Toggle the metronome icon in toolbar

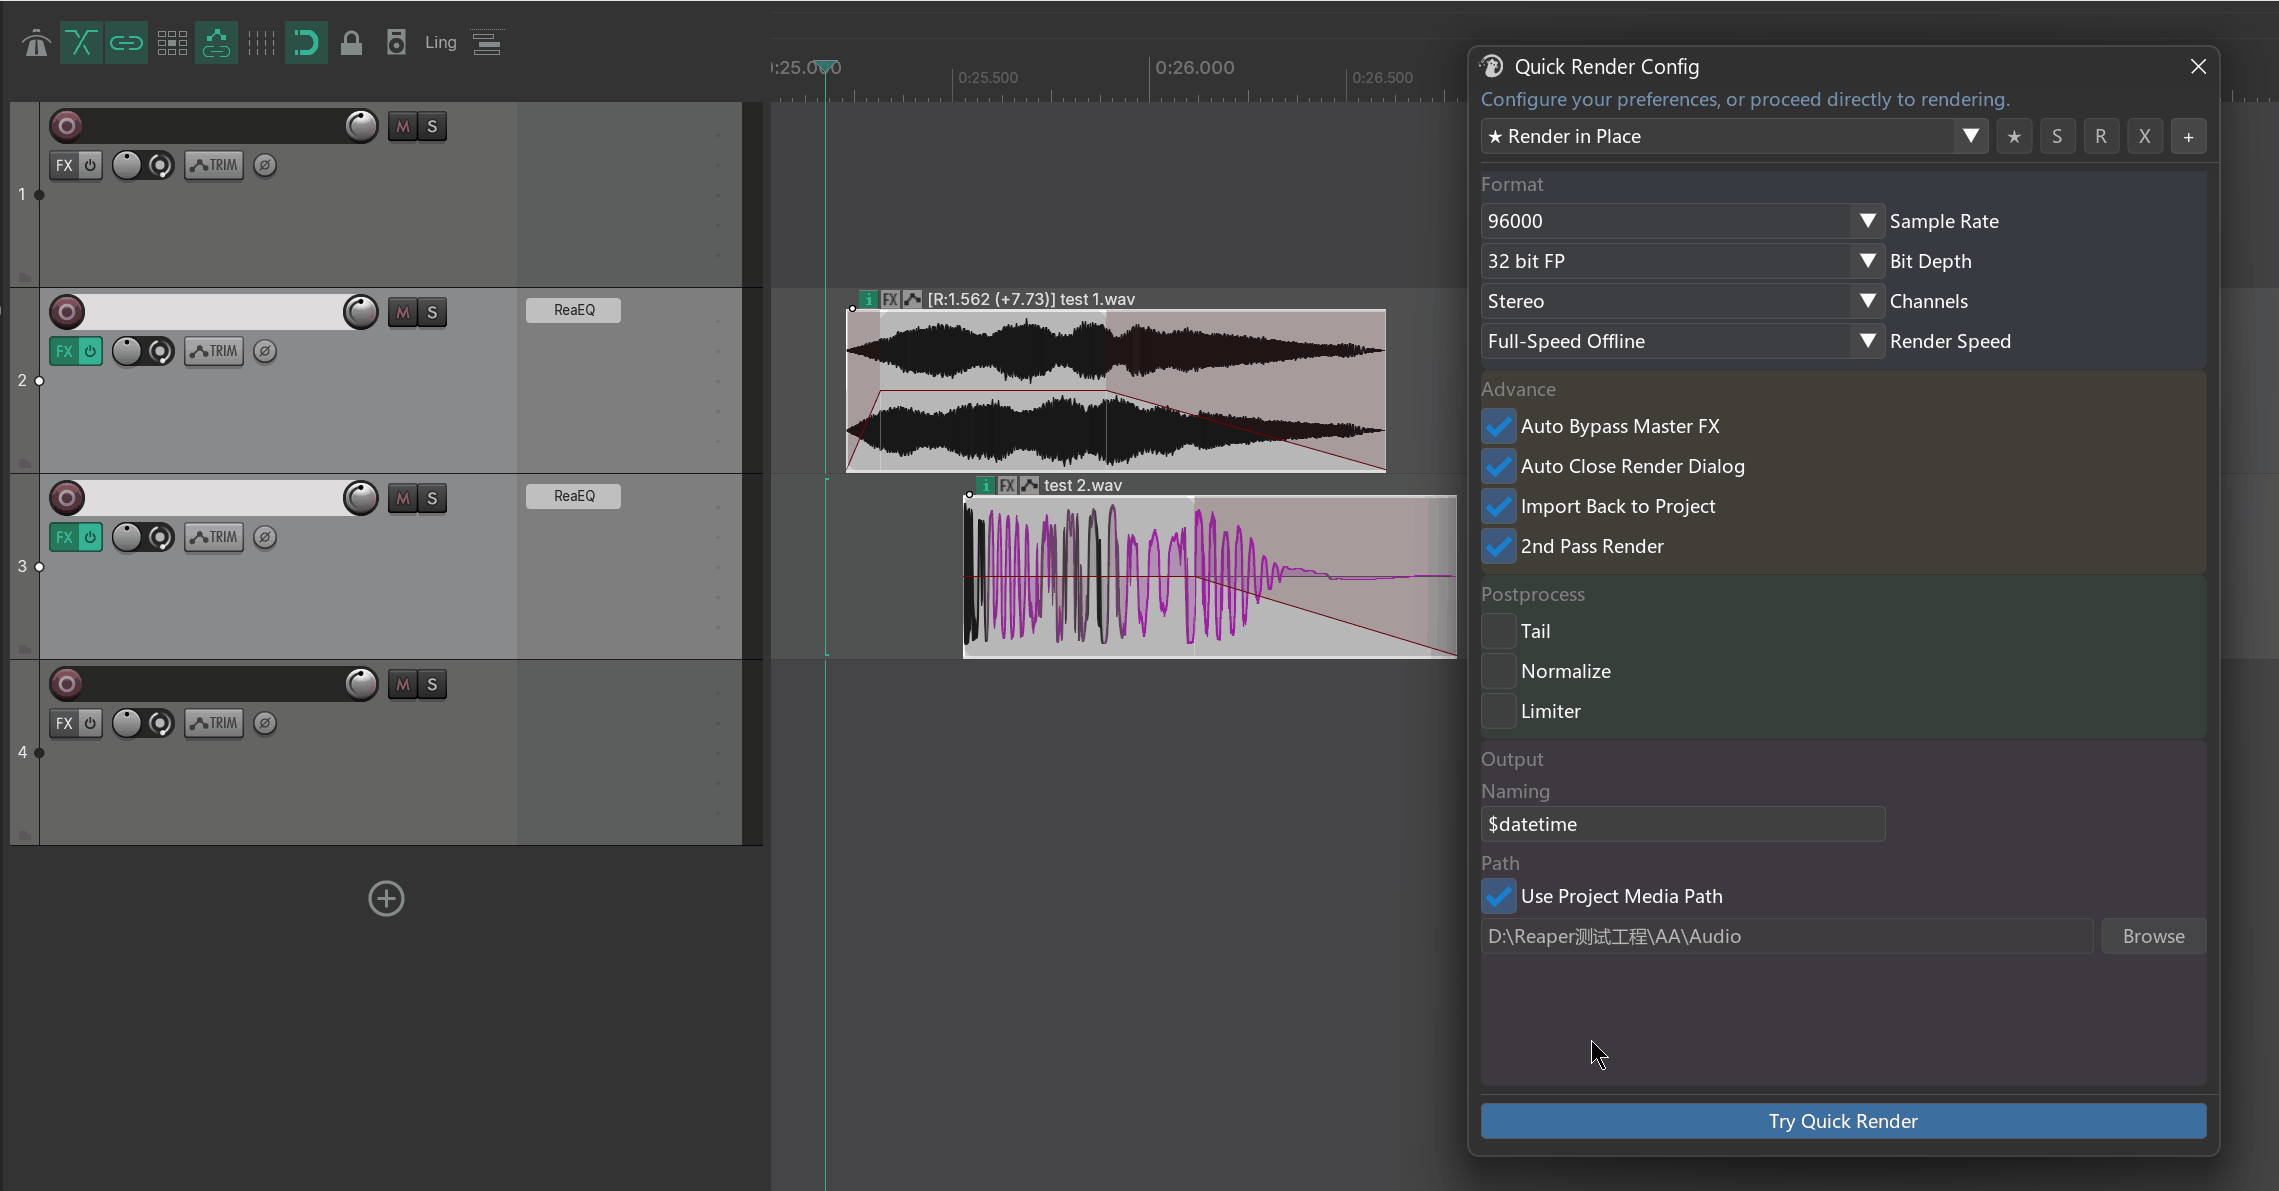(x=36, y=43)
